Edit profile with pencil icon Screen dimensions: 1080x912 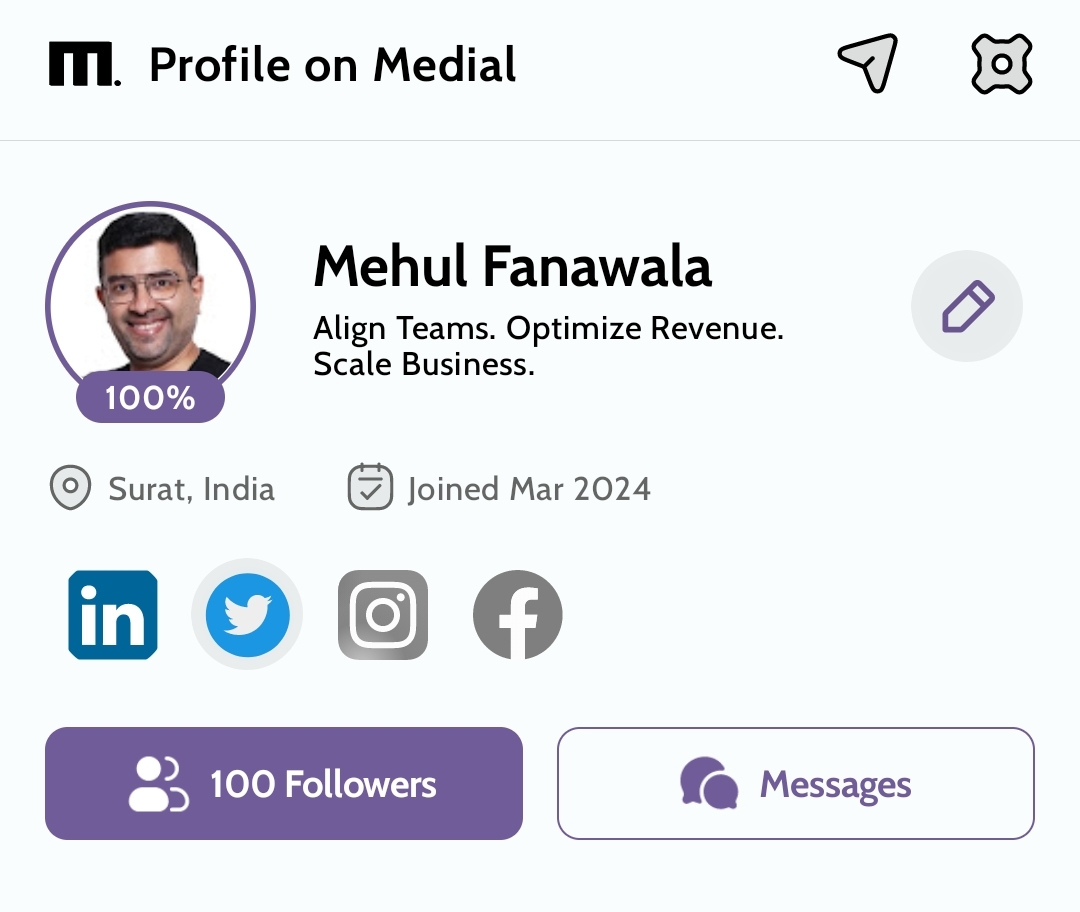click(966, 305)
